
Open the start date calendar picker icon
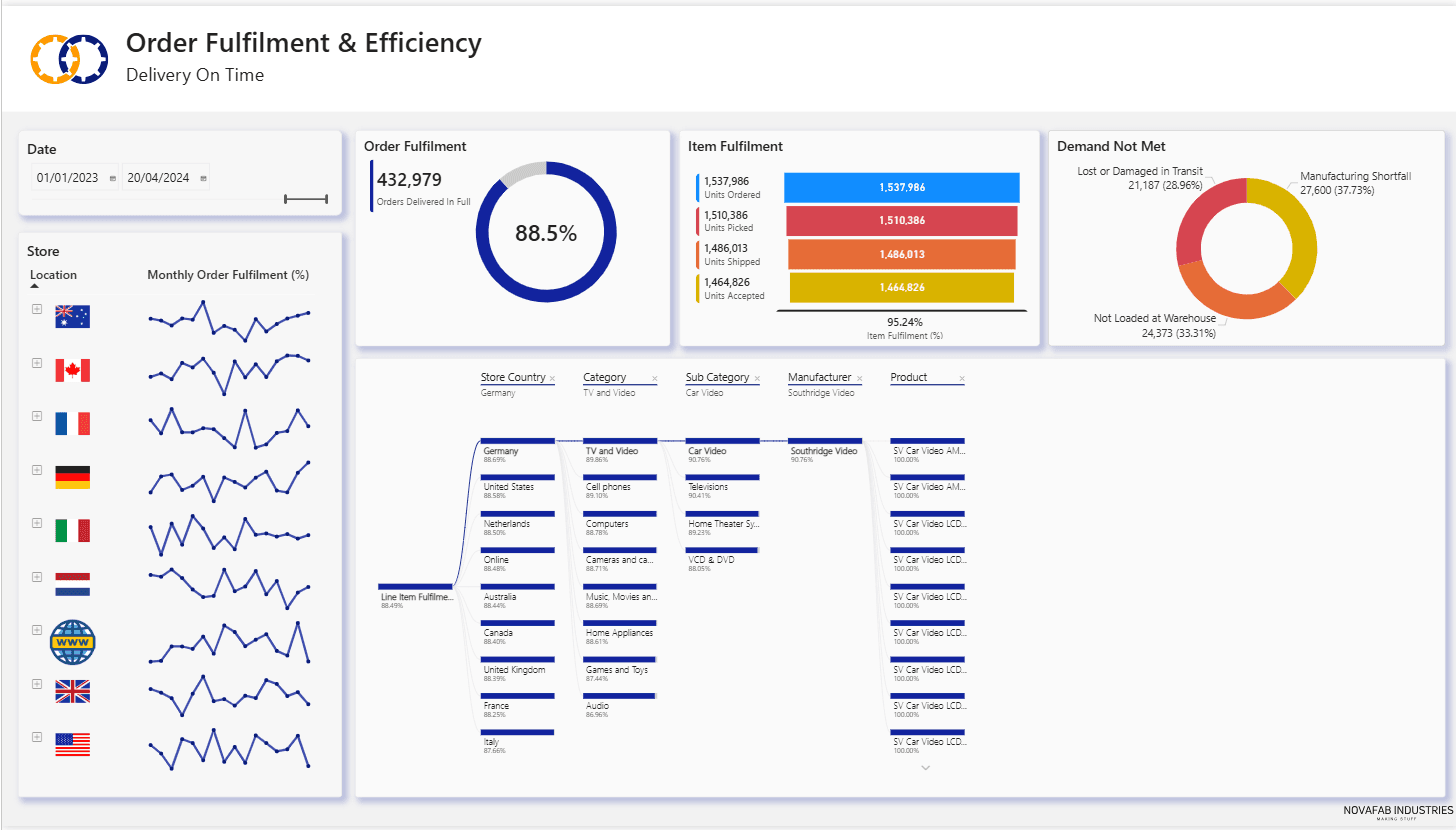112,178
